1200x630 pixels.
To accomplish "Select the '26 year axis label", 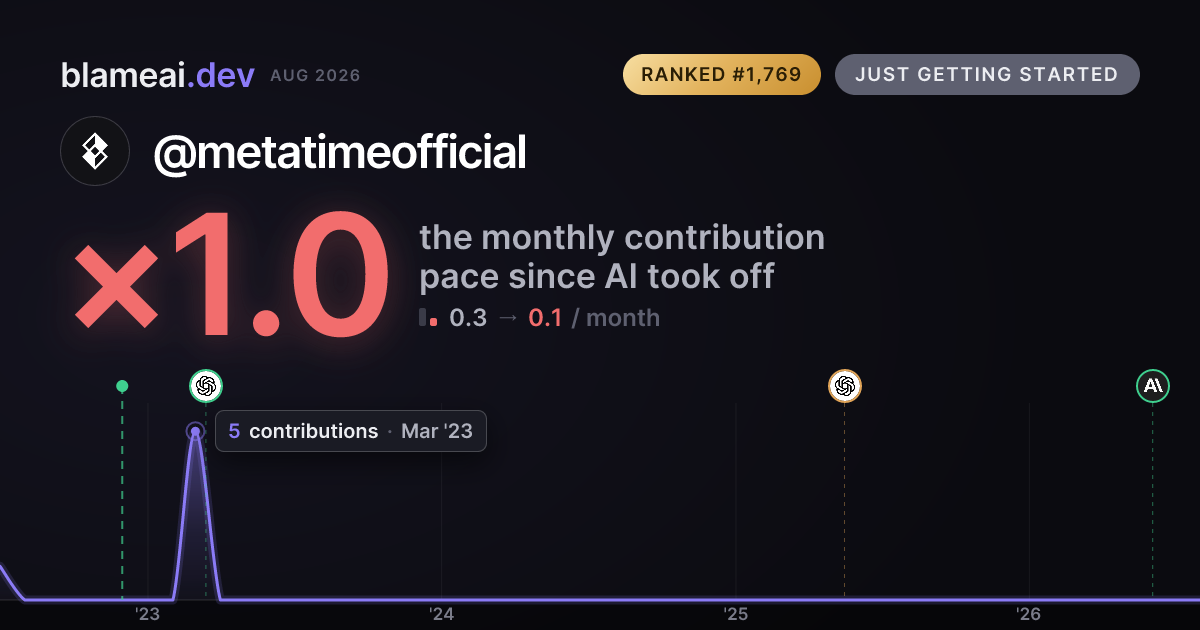I will coord(1028,613).
